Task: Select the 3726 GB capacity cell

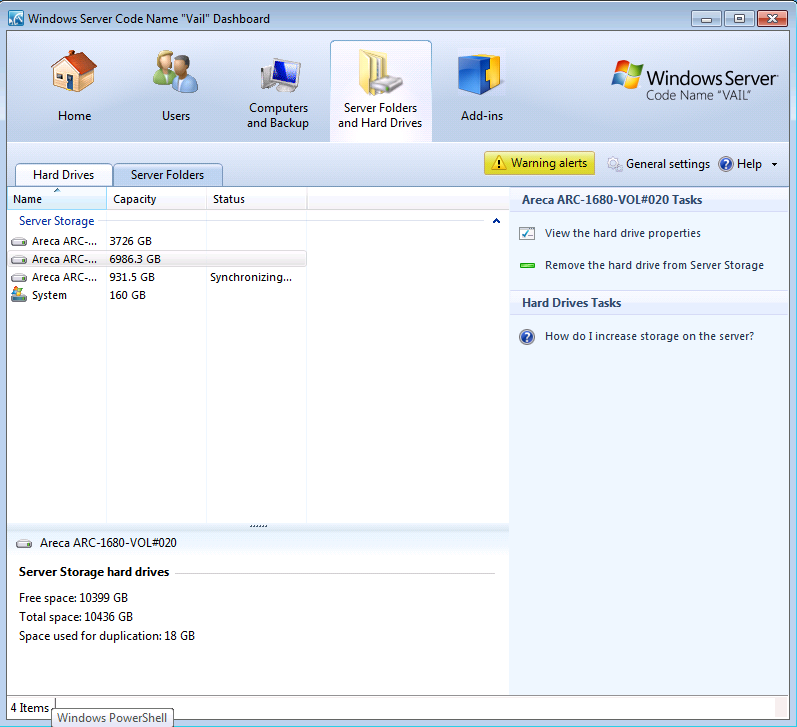Action: (x=131, y=241)
